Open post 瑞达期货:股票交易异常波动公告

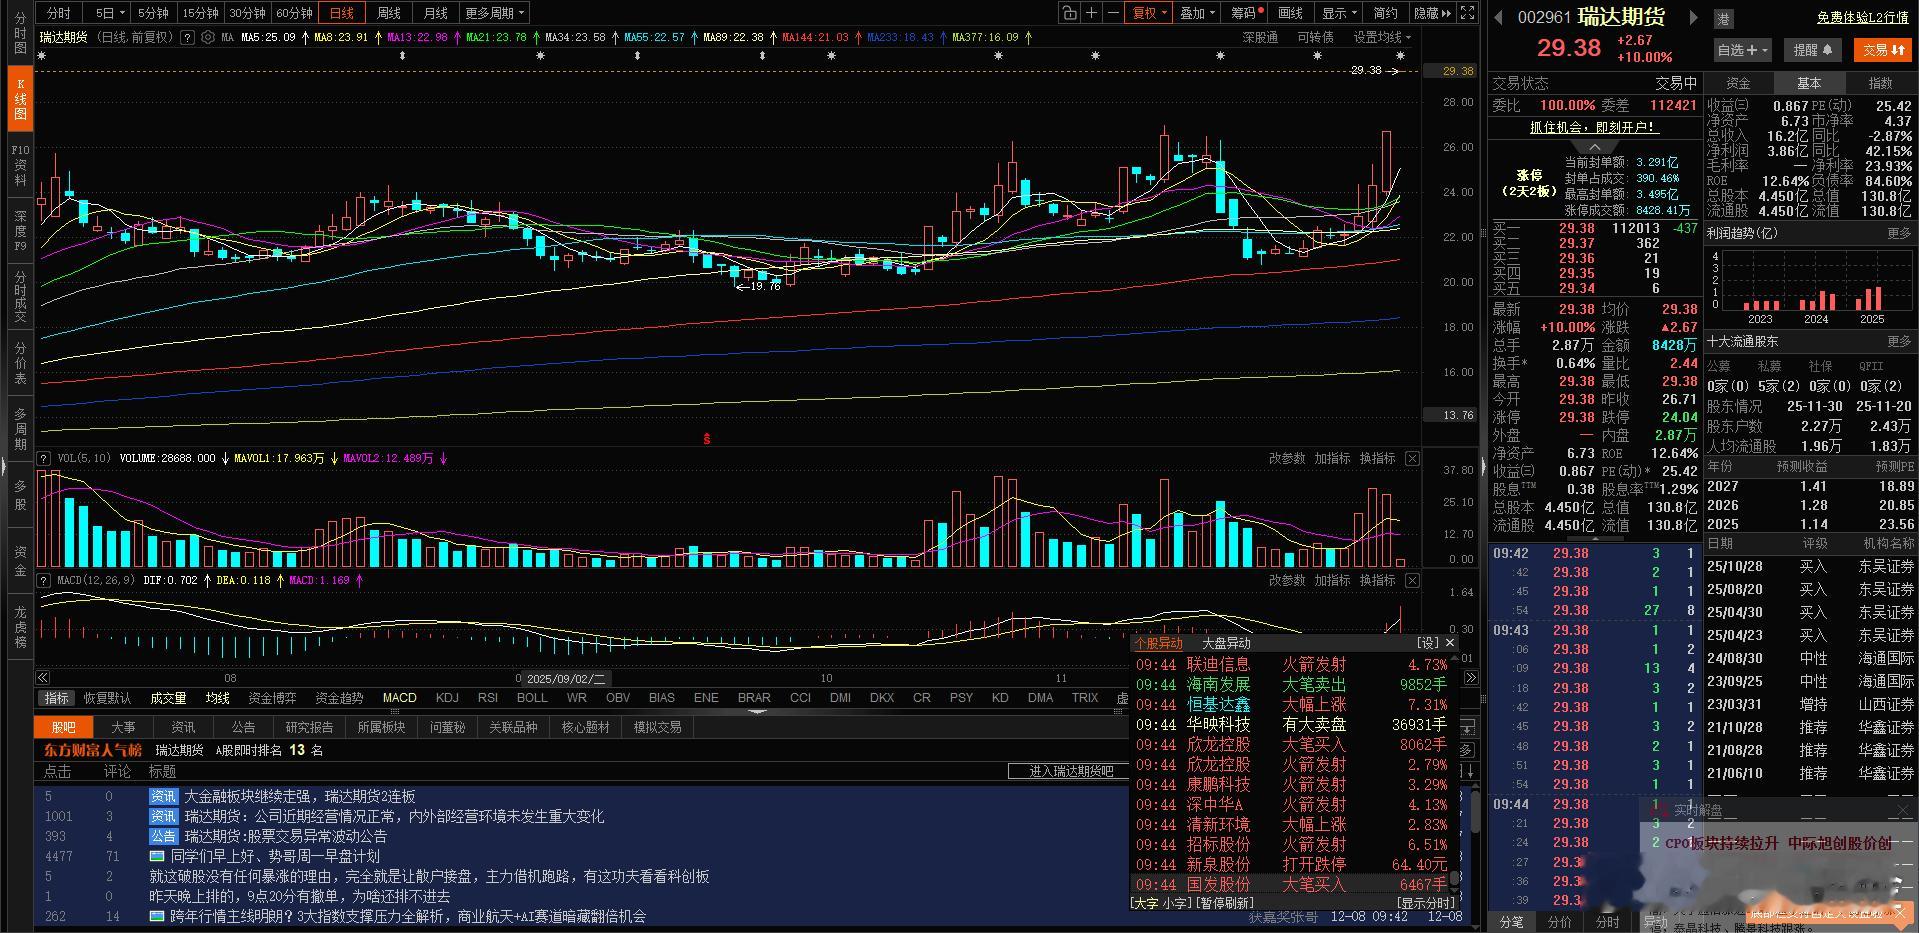tap(285, 836)
